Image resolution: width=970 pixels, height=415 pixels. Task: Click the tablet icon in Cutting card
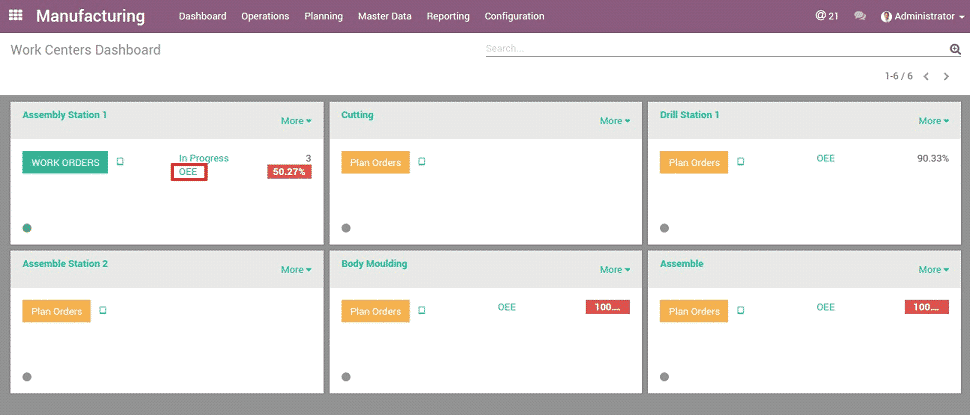422,162
